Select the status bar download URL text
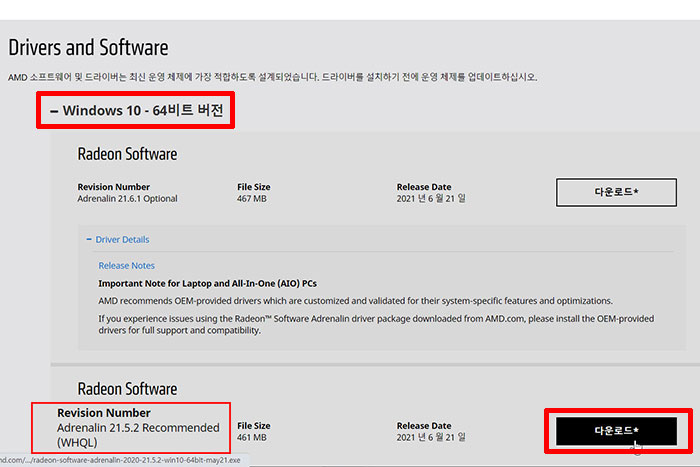Viewport: 700px width, 467px height. tap(120, 460)
